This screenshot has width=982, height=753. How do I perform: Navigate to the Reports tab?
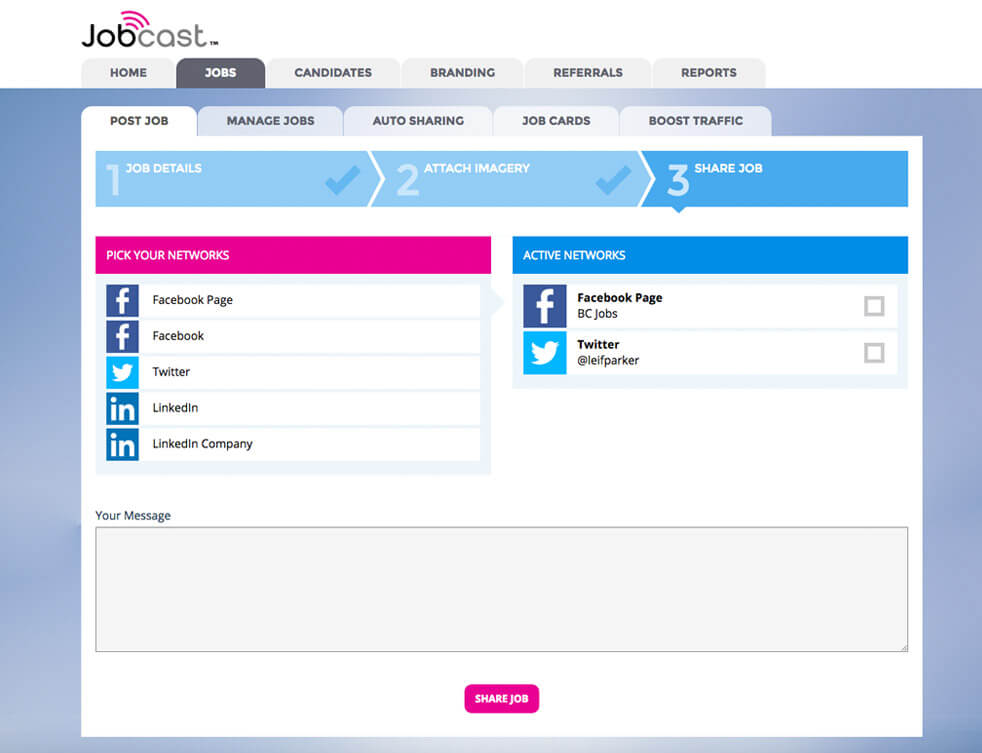(708, 73)
